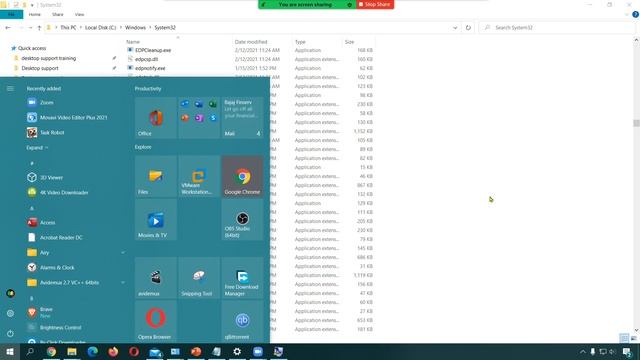Open the Office tile

(x=156, y=118)
